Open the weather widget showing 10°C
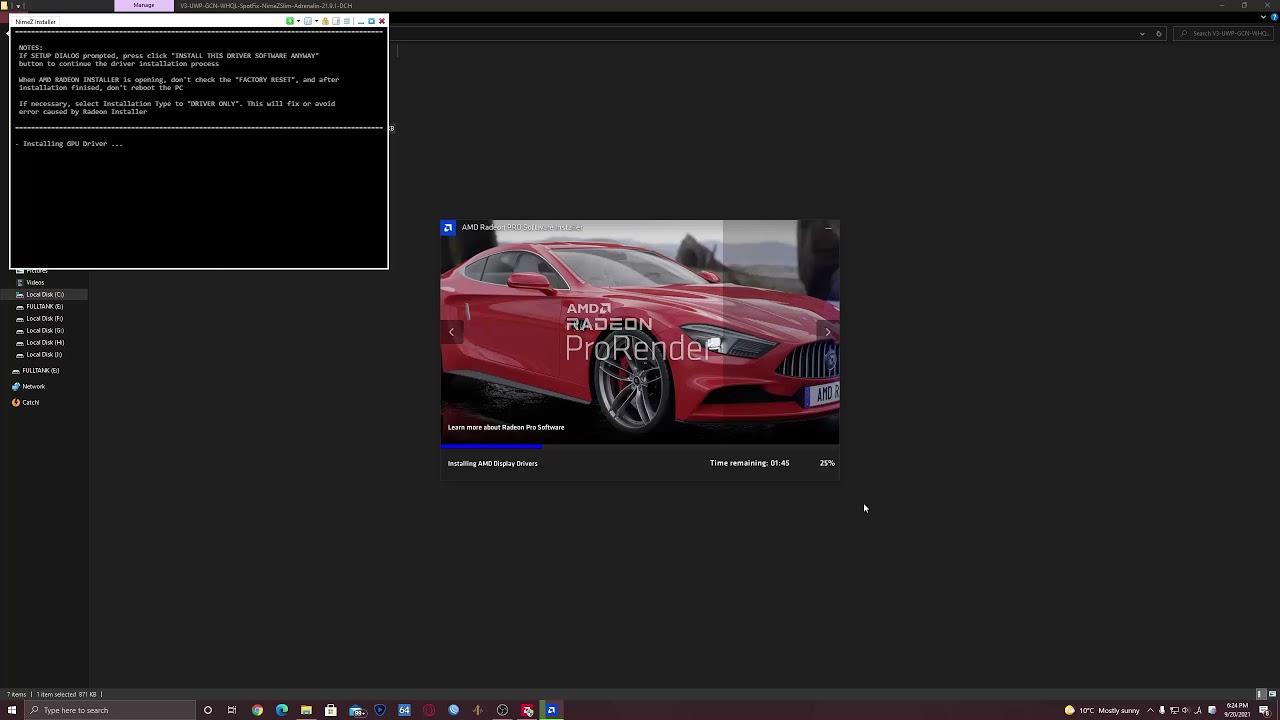Image resolution: width=1280 pixels, height=720 pixels. tap(1102, 710)
